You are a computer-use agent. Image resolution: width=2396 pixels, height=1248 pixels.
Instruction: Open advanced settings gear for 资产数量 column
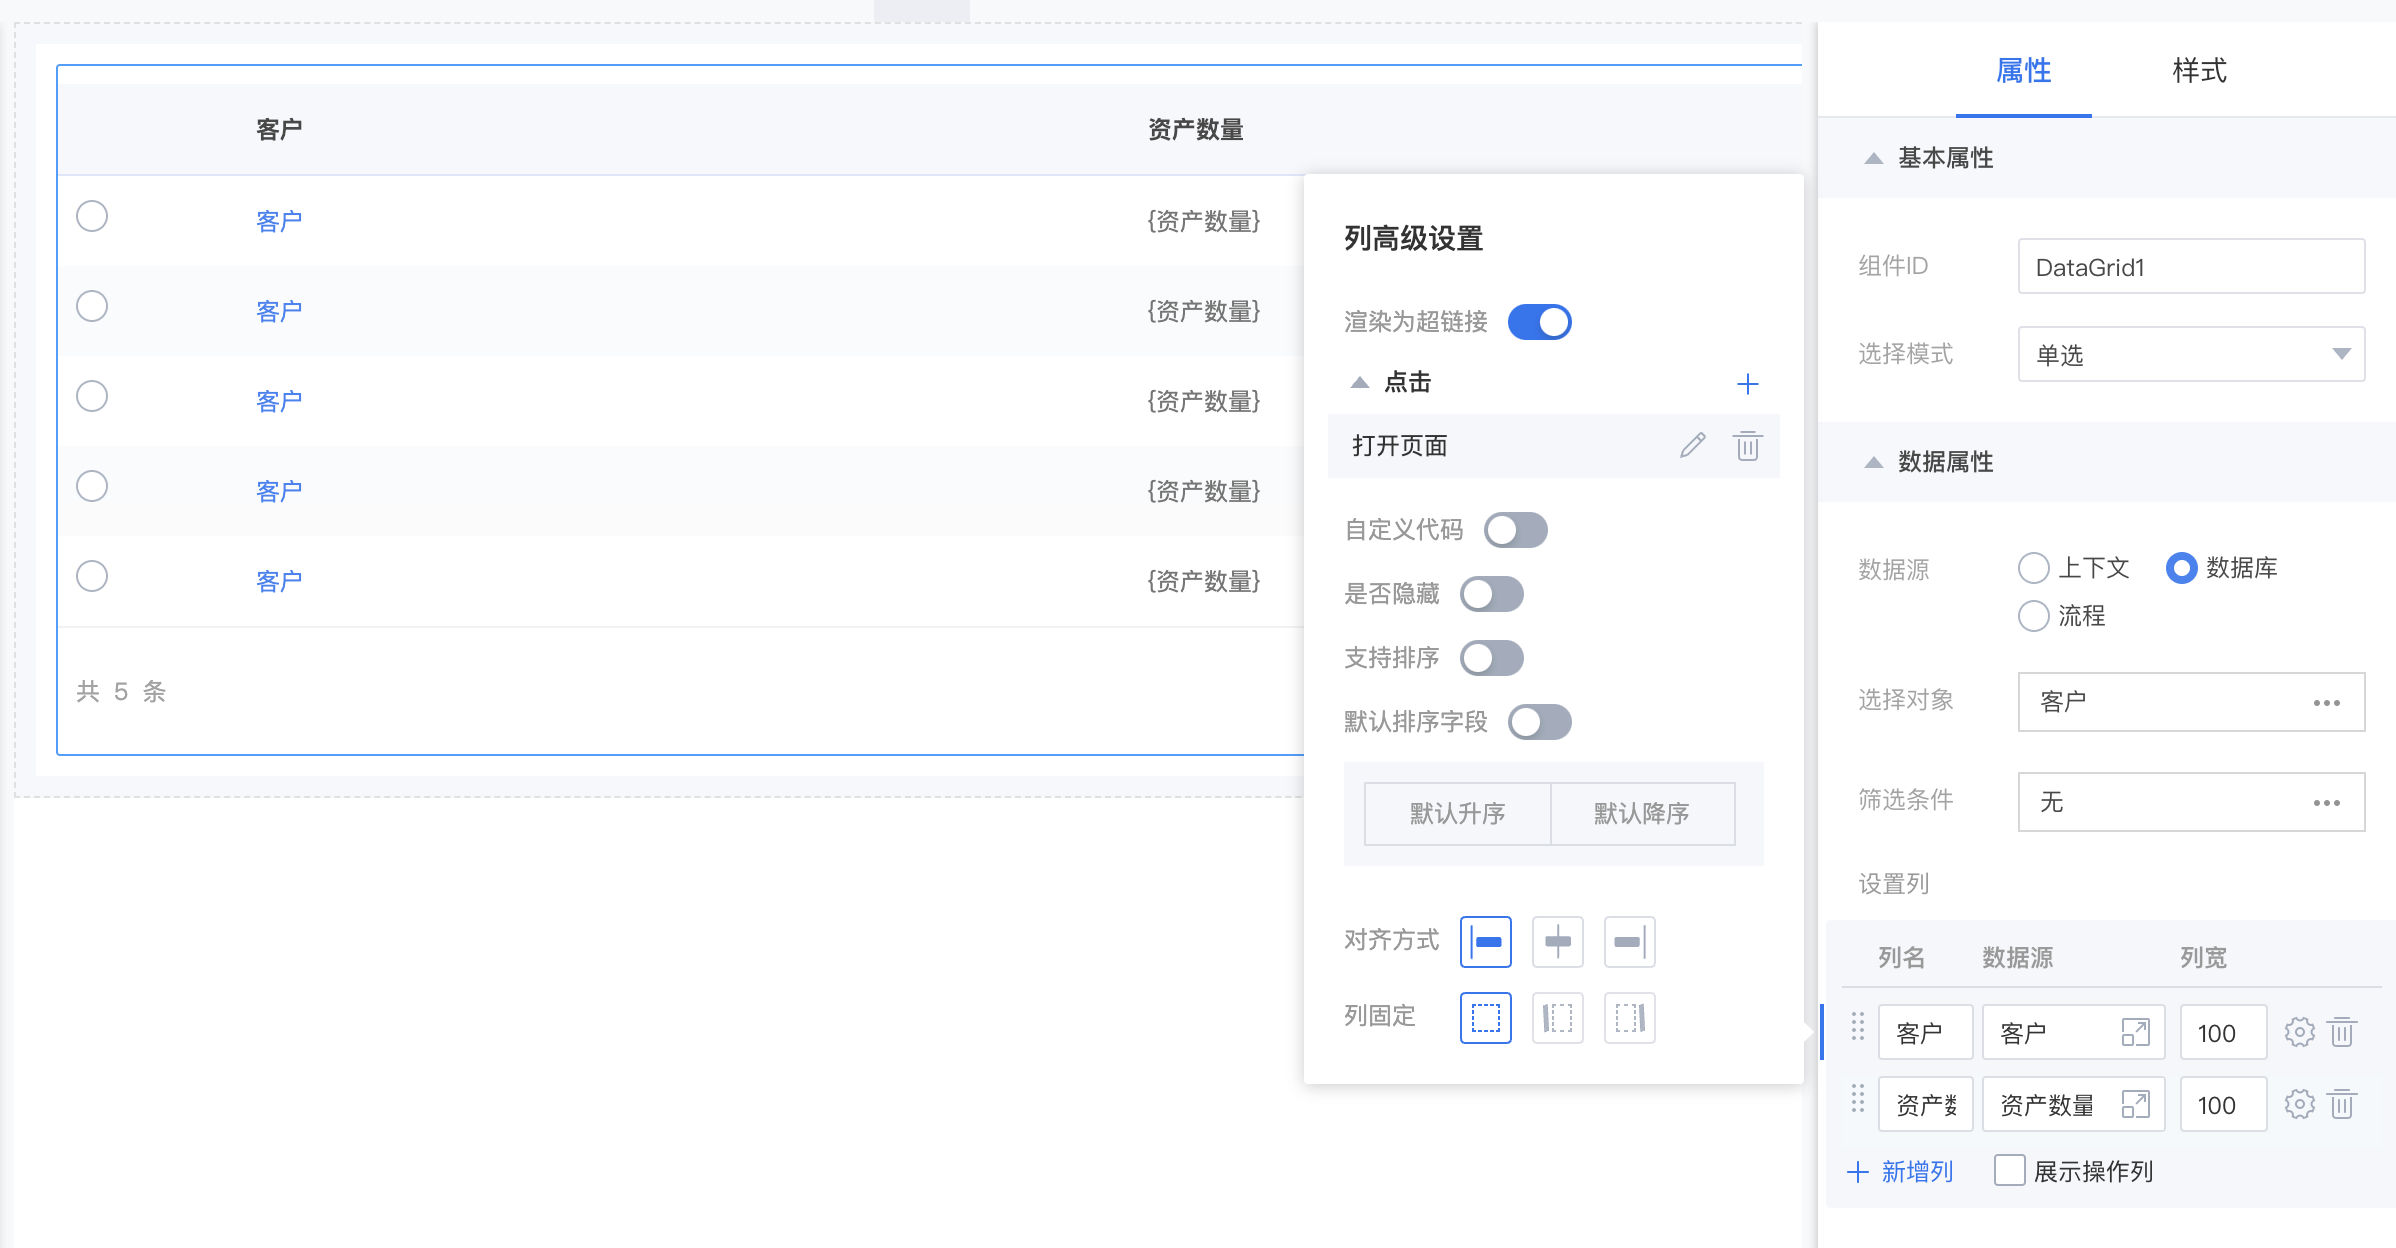click(x=2299, y=1104)
